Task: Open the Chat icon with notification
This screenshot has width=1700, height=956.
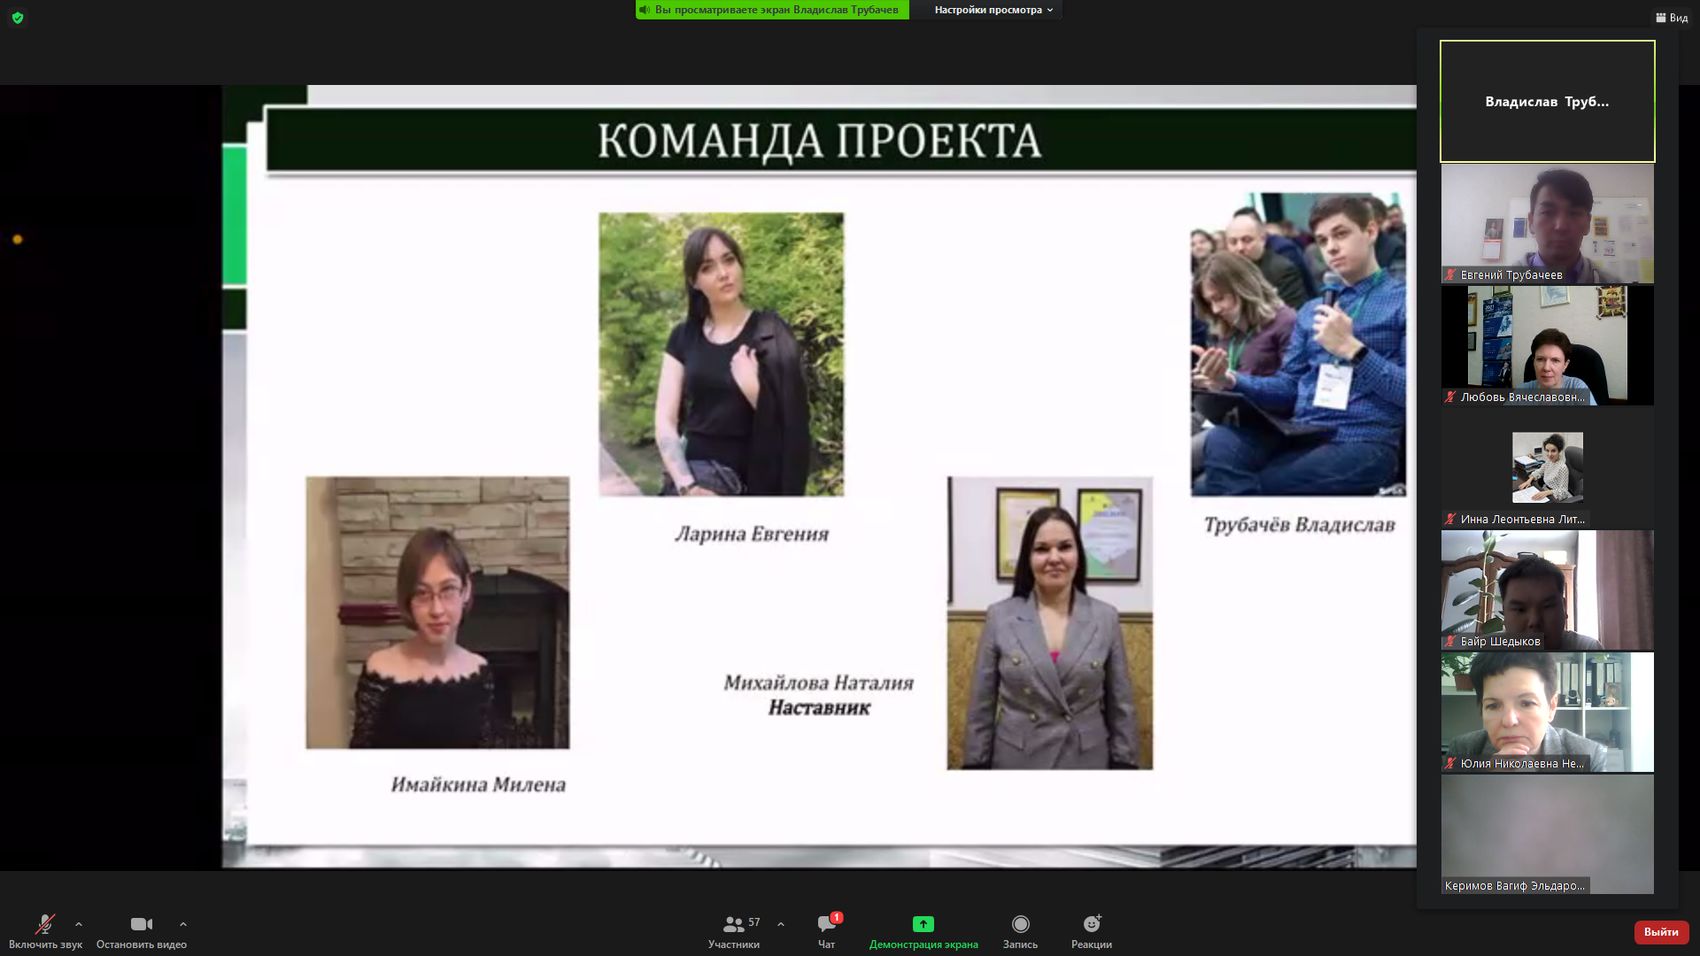Action: coord(826,924)
